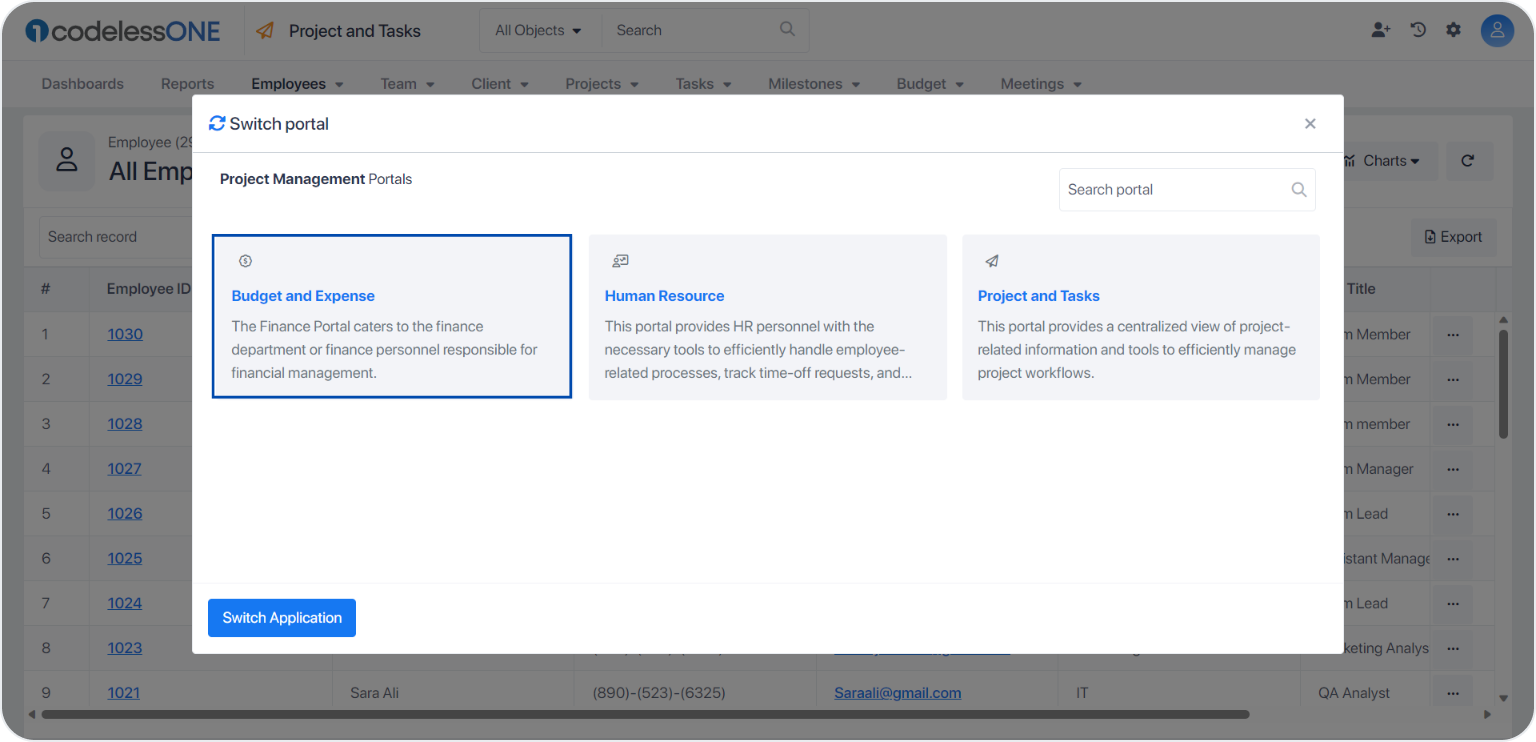This screenshot has height=742, width=1536.
Task: Click the Human Resource card icon
Action: 620,261
